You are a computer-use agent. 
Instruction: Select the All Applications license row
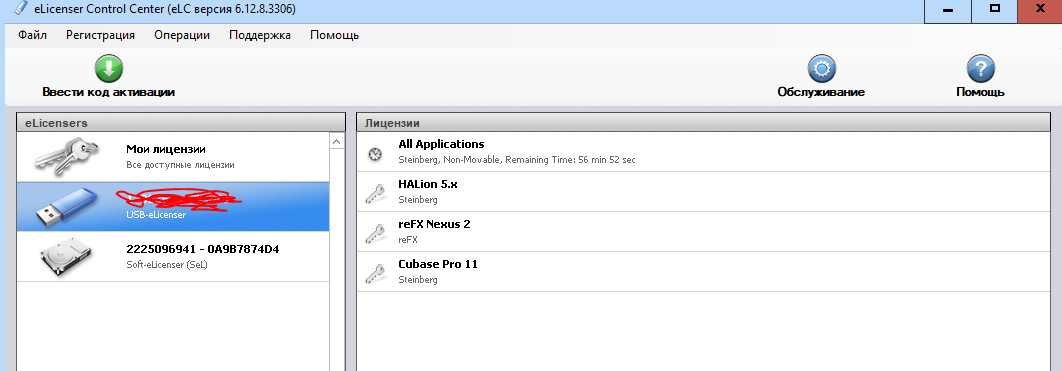703,152
